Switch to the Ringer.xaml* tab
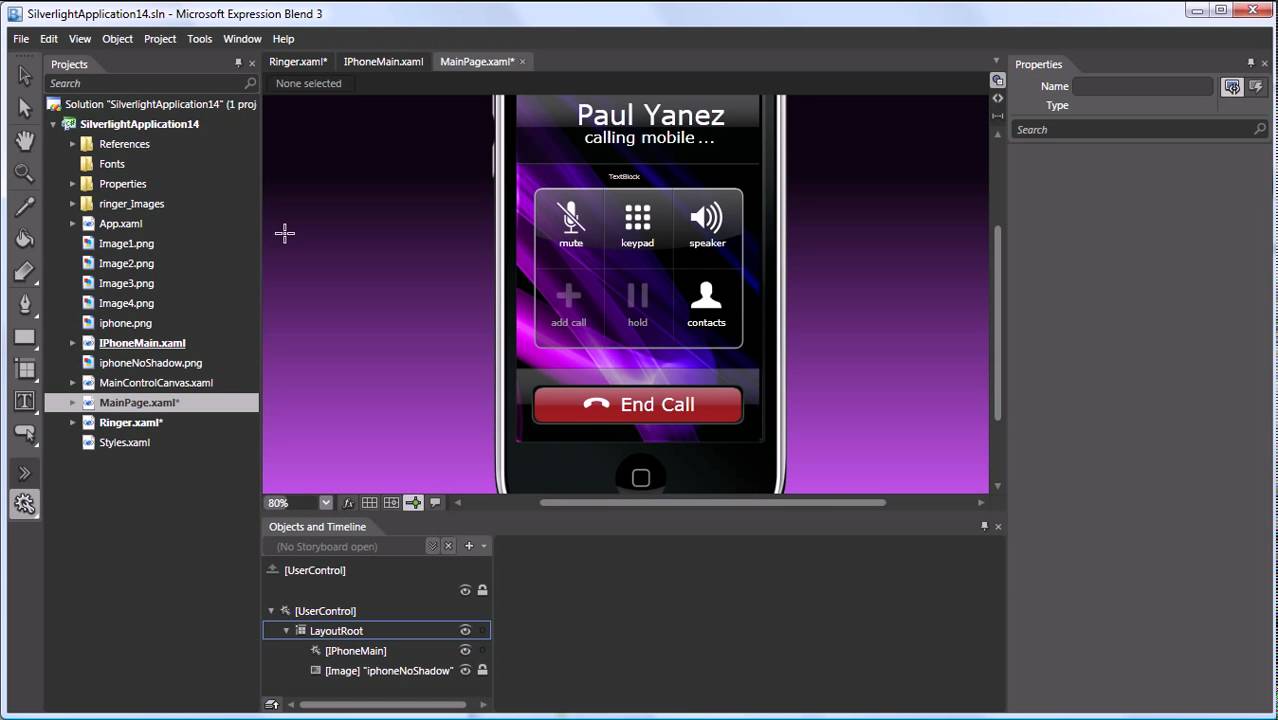The height and width of the screenshot is (720, 1278). pos(298,62)
